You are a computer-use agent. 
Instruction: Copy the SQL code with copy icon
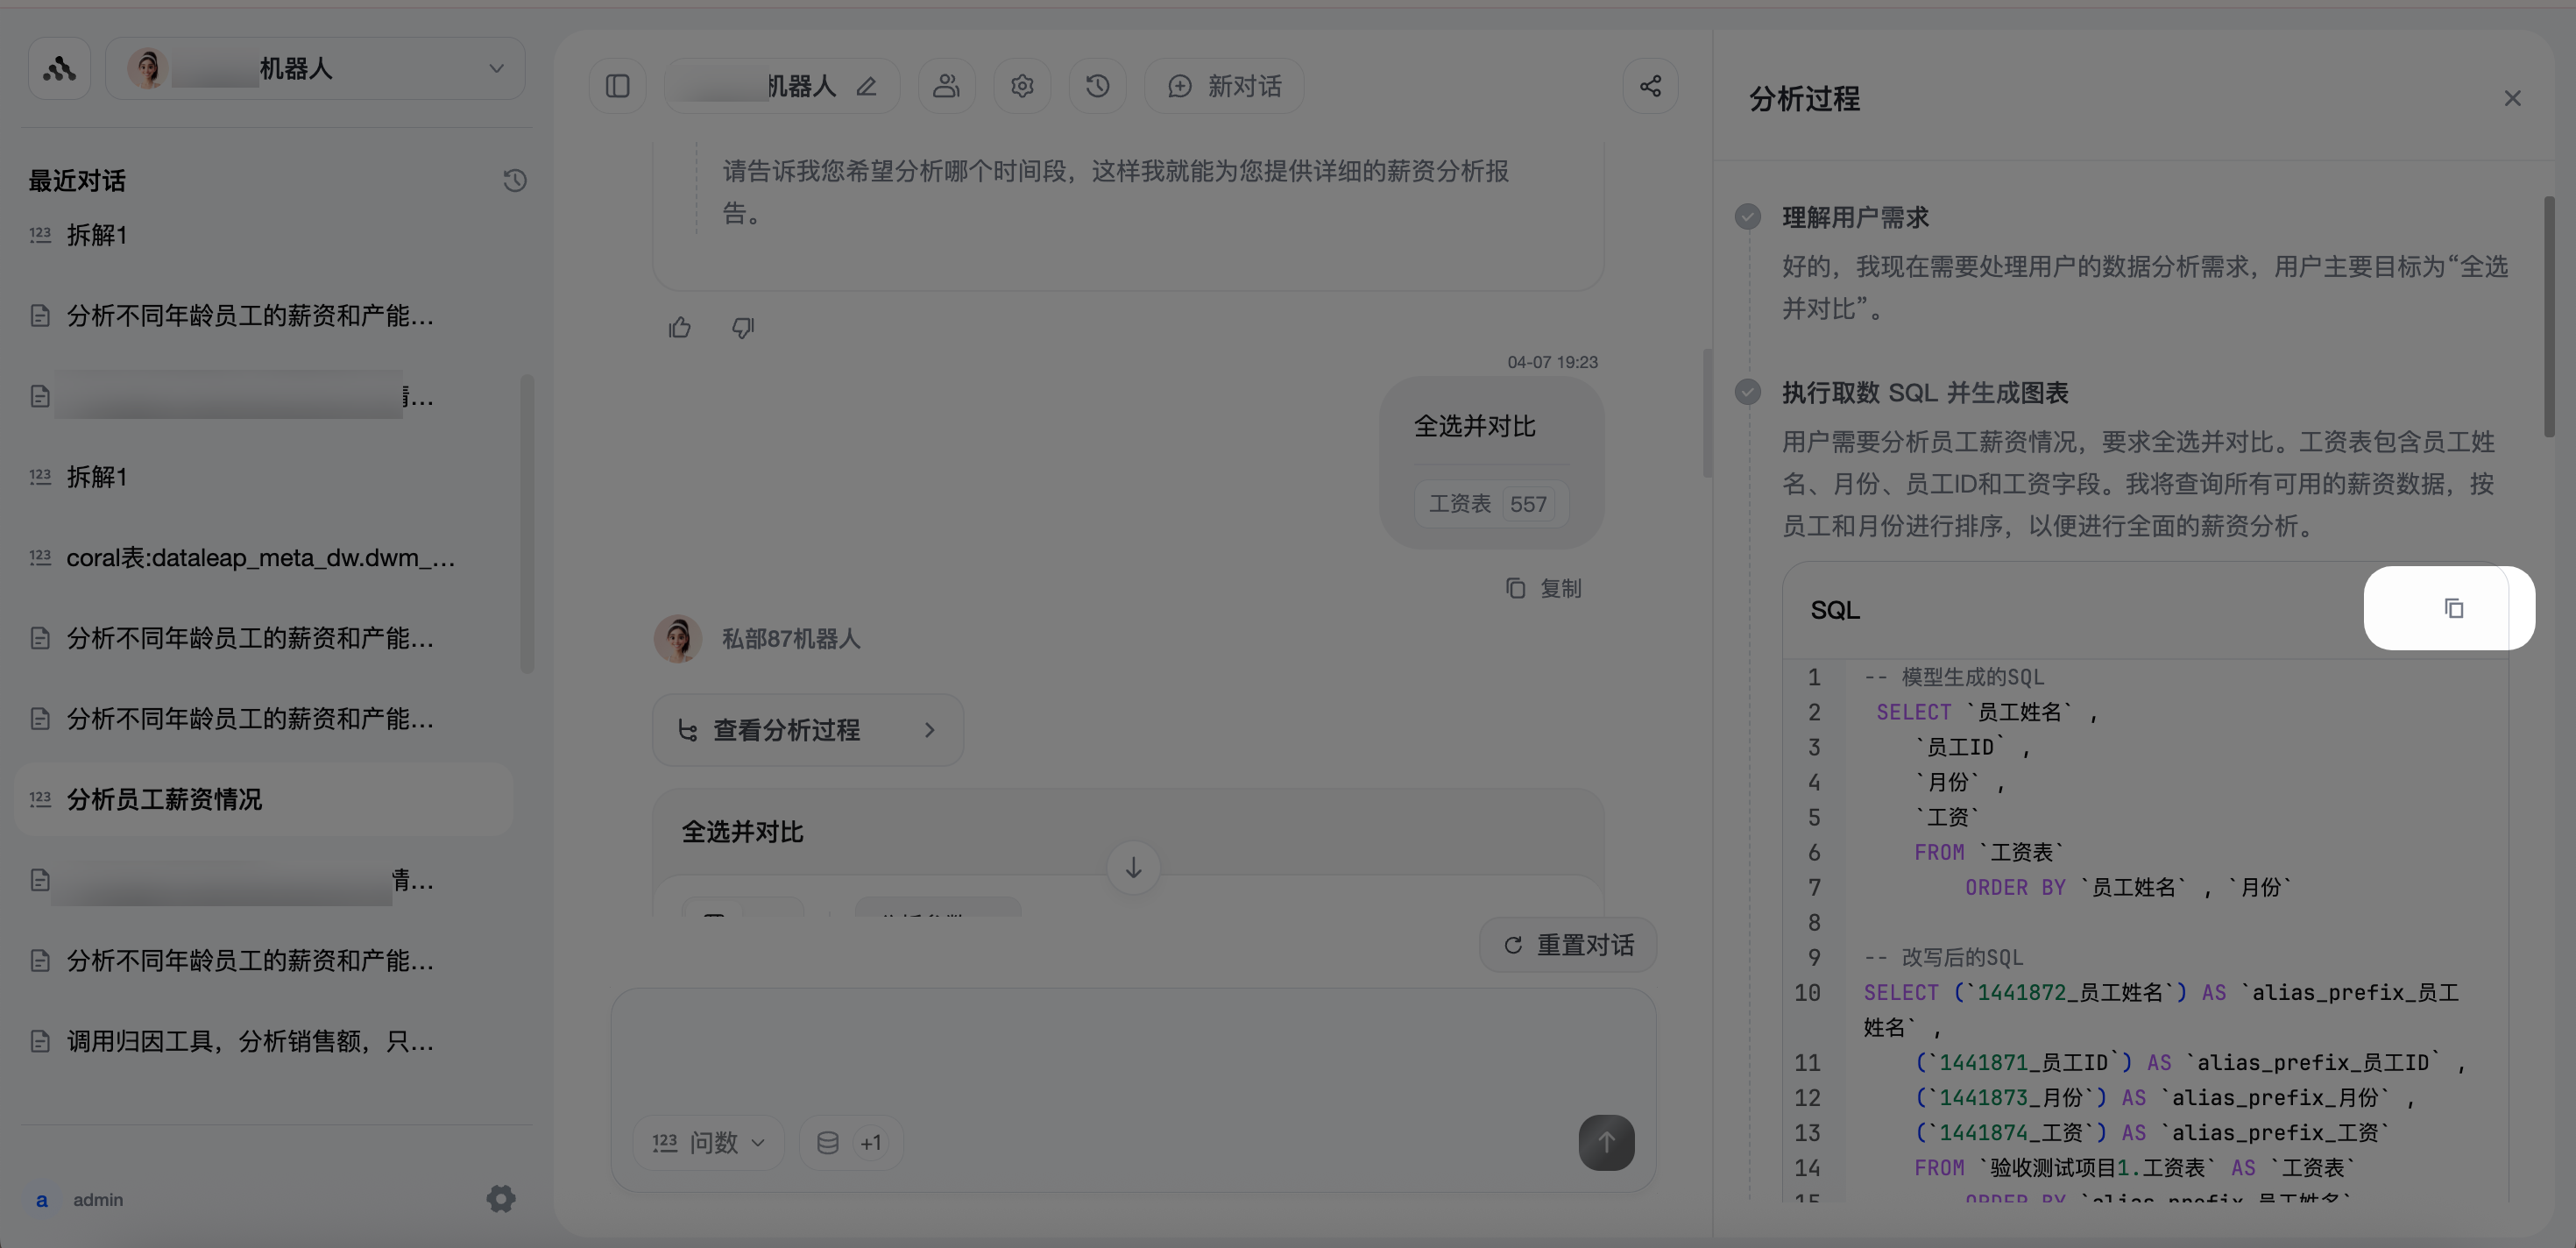2453,608
